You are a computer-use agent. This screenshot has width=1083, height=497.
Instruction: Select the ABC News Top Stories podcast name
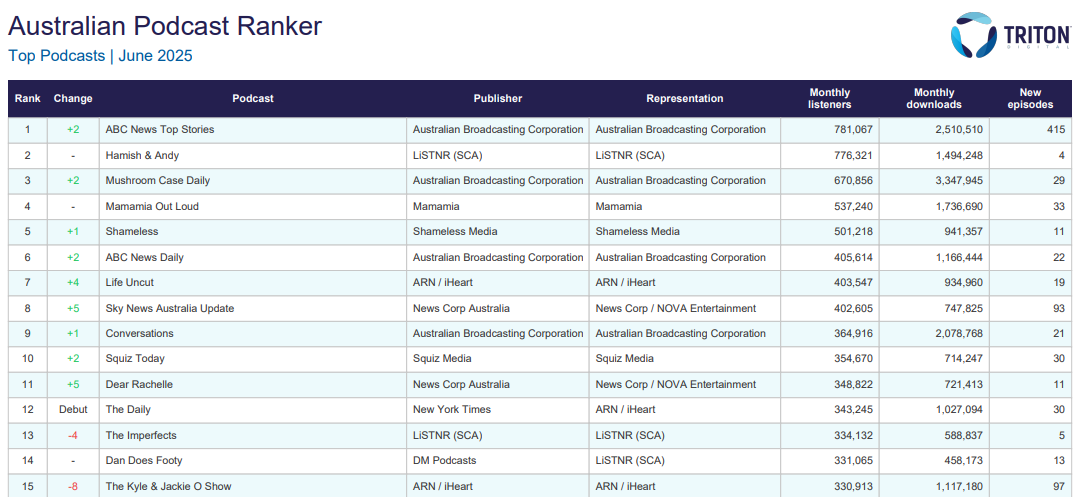160,130
